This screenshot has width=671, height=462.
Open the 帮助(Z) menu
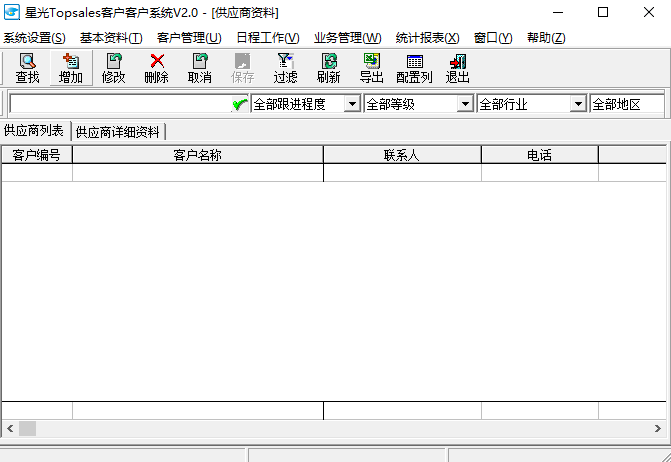[x=546, y=38]
